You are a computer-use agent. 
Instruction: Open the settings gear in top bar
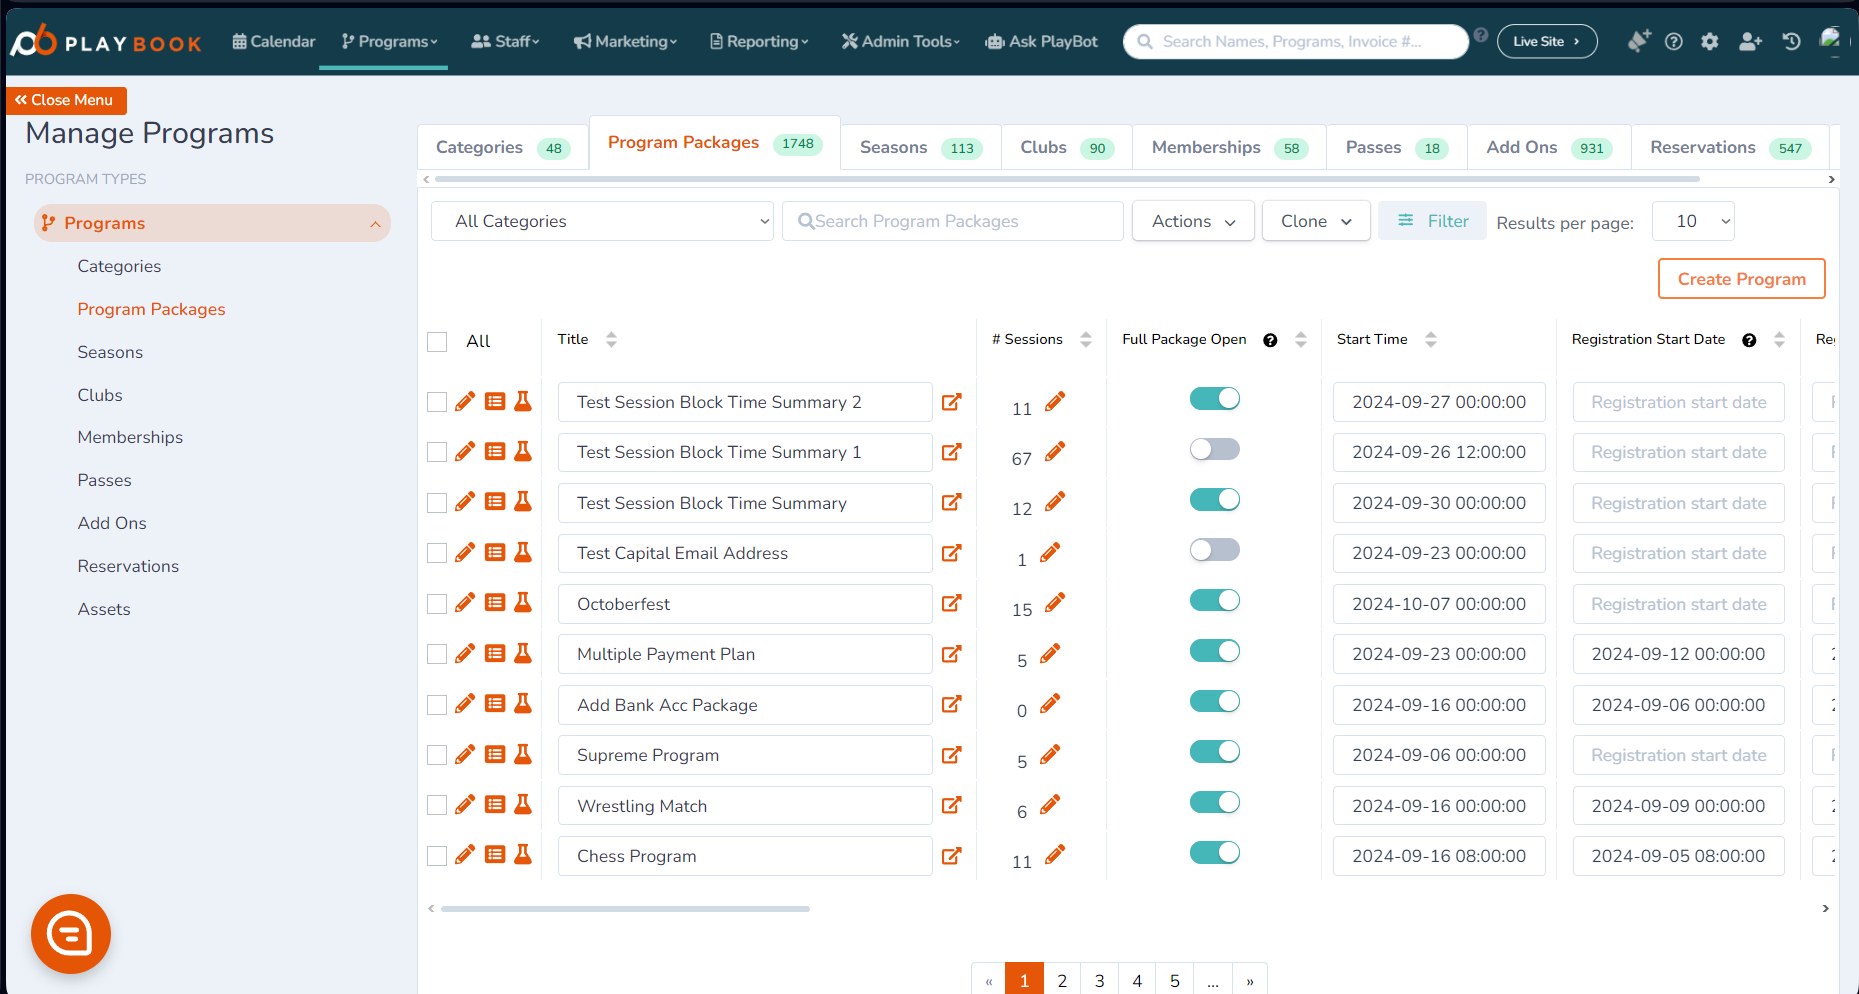(1710, 42)
